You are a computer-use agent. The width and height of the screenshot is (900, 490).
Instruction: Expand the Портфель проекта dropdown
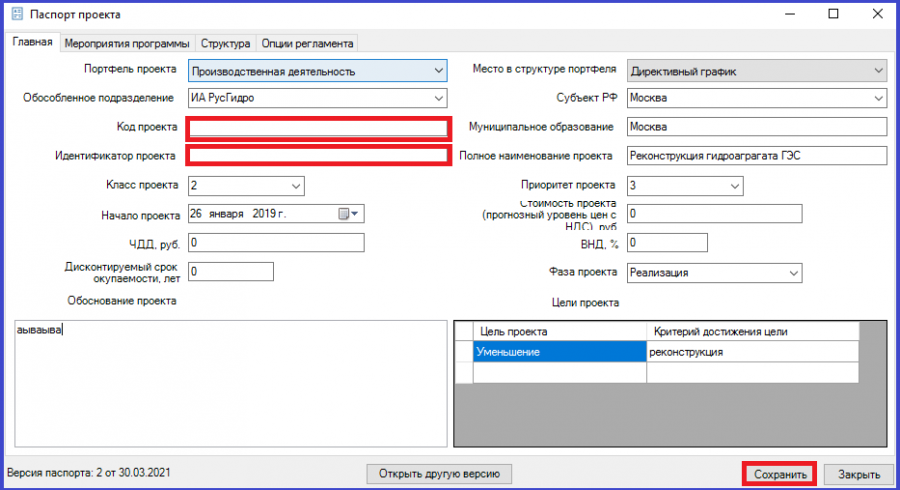[439, 71]
